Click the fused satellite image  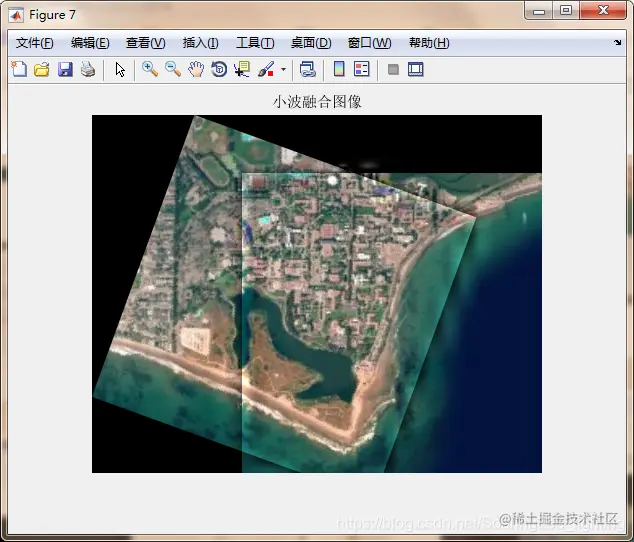click(x=317, y=294)
